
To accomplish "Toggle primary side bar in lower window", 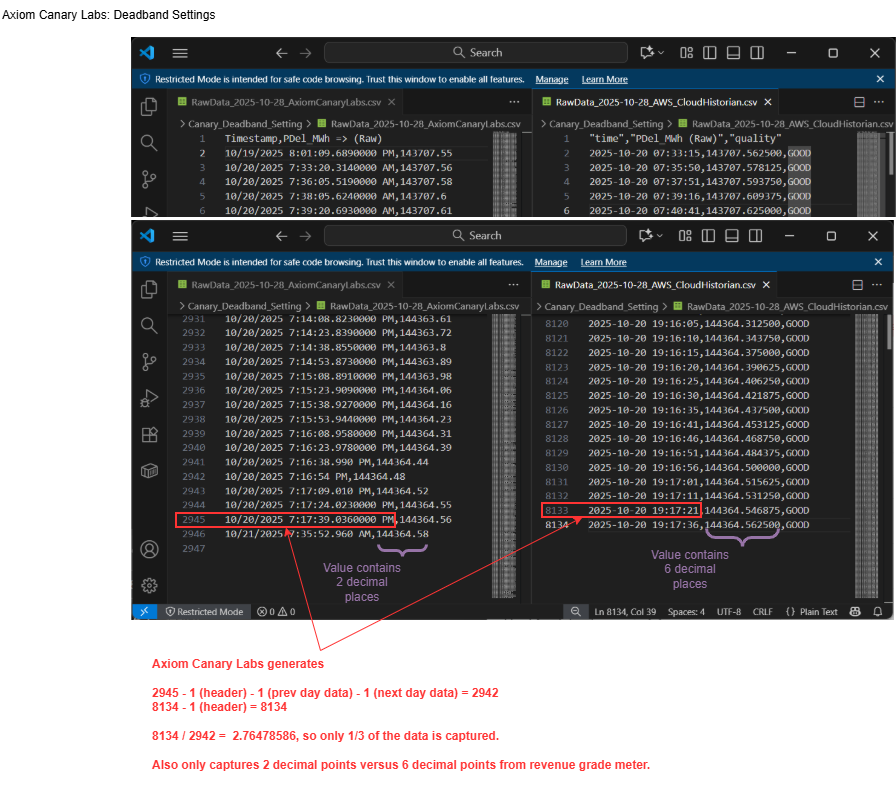I will click(x=708, y=236).
